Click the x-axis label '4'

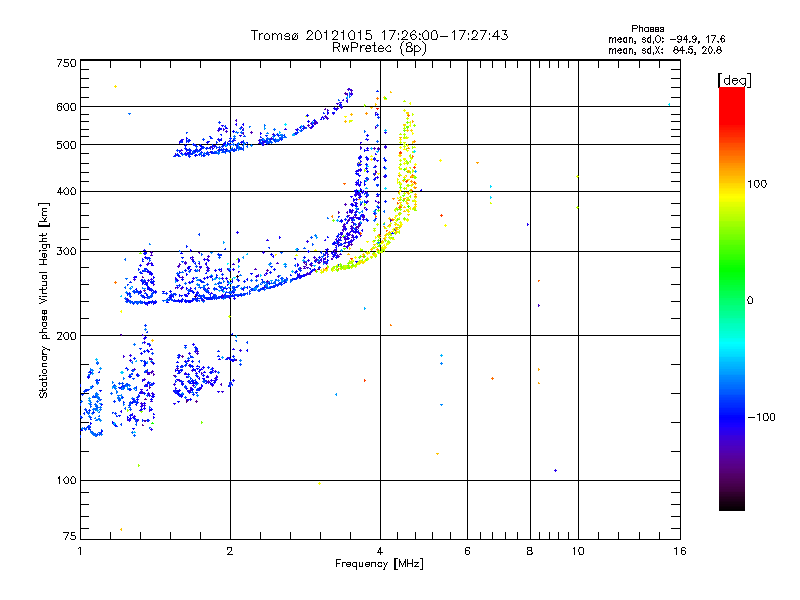coord(380,551)
